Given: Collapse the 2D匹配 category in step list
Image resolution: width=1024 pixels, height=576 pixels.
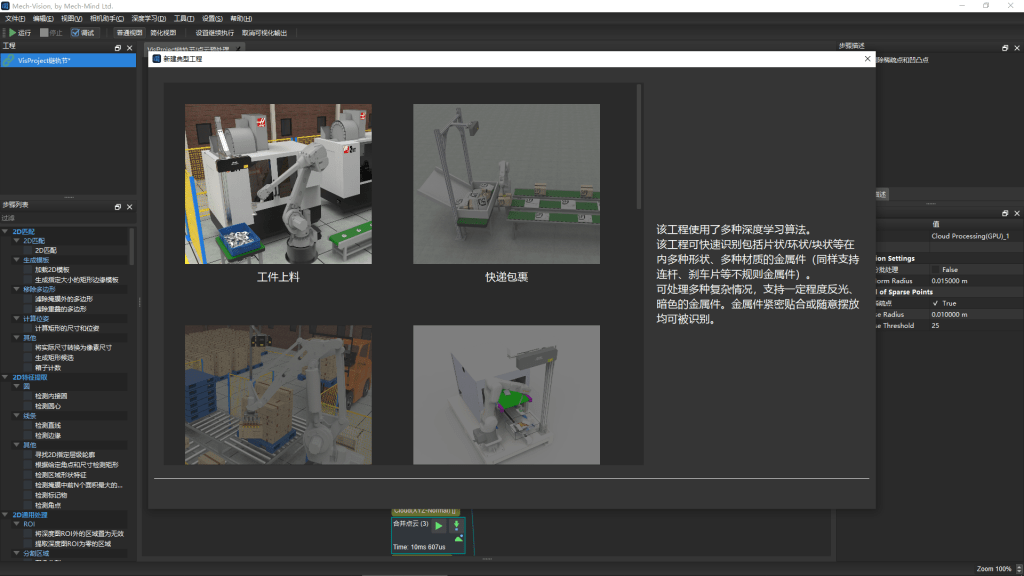Looking at the screenshot, I should (7, 231).
